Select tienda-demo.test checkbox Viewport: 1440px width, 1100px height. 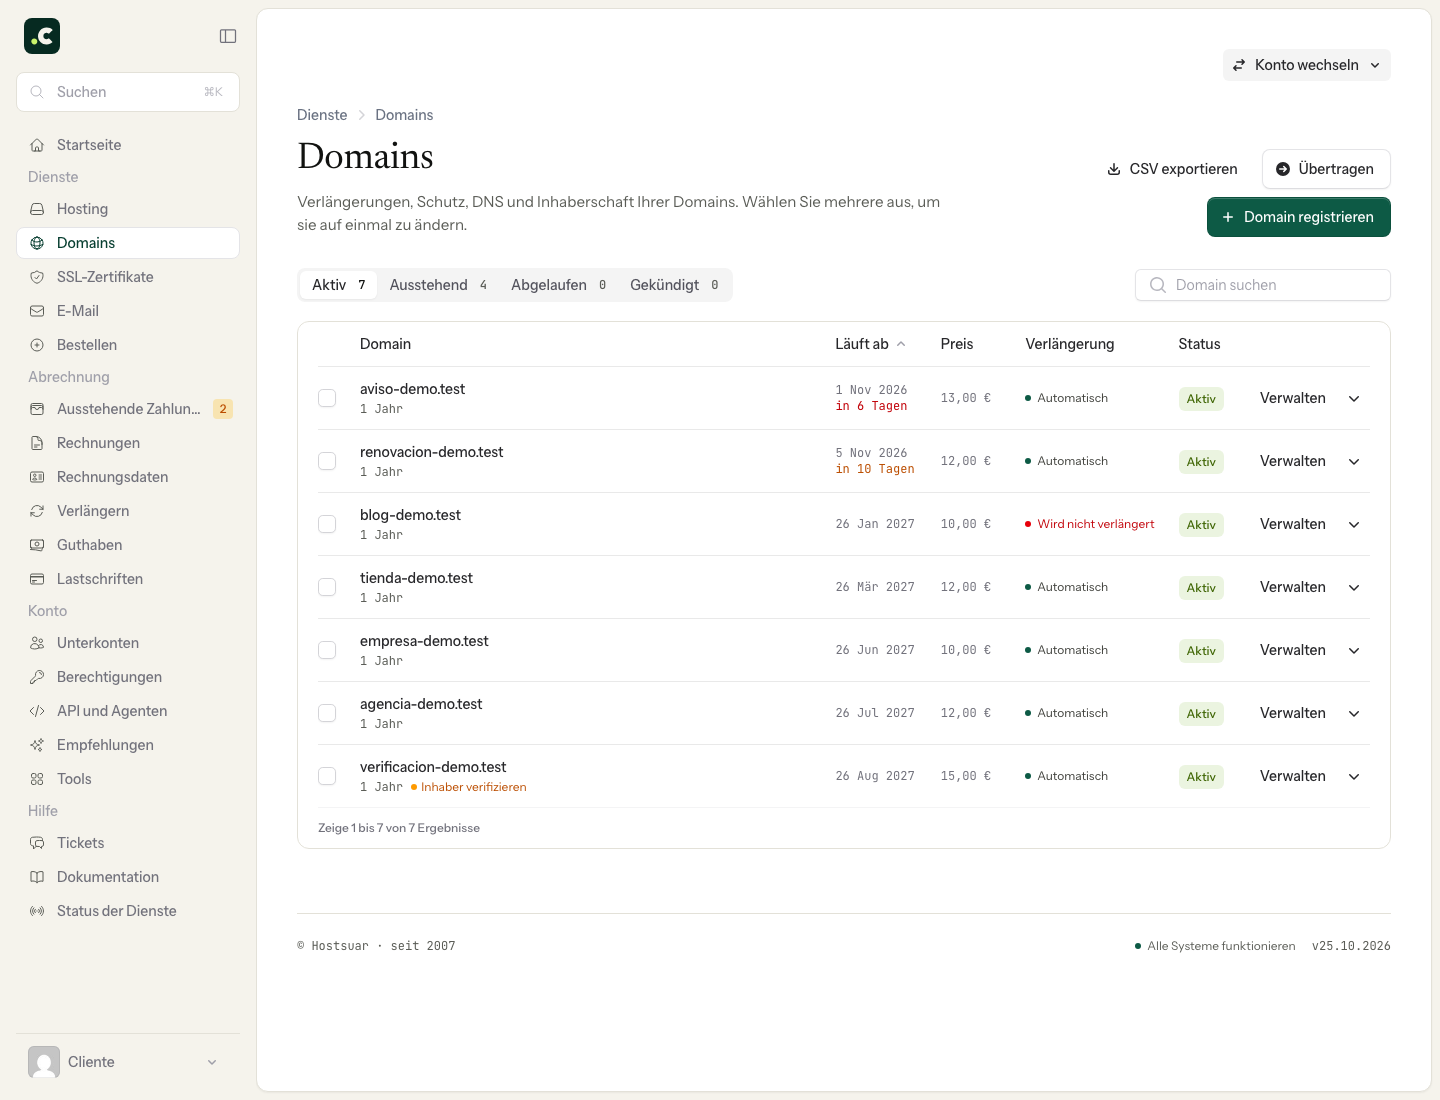point(327,587)
